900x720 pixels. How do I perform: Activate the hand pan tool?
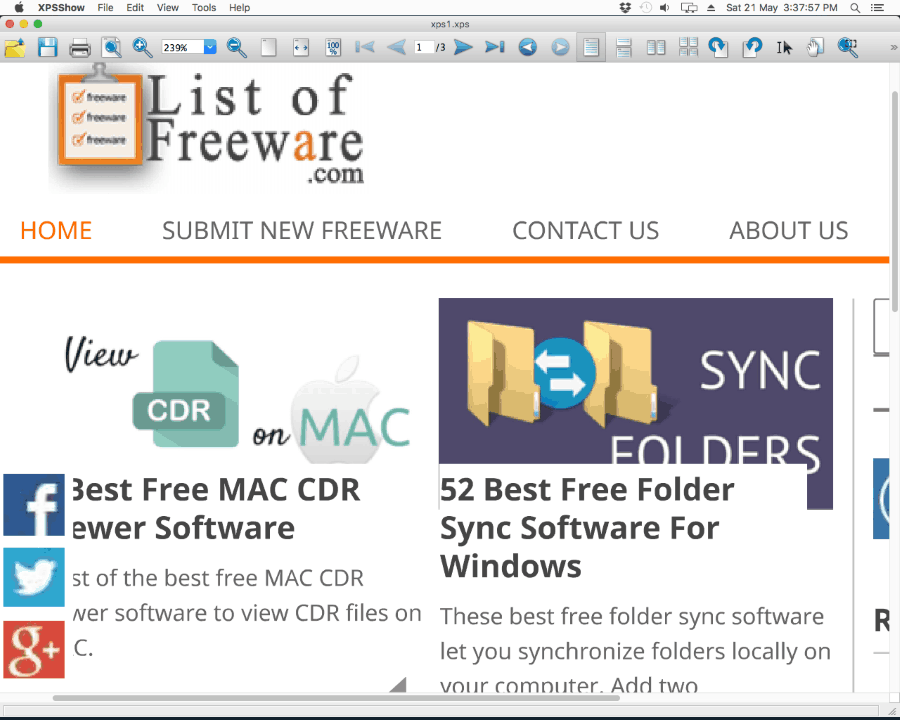pos(815,47)
